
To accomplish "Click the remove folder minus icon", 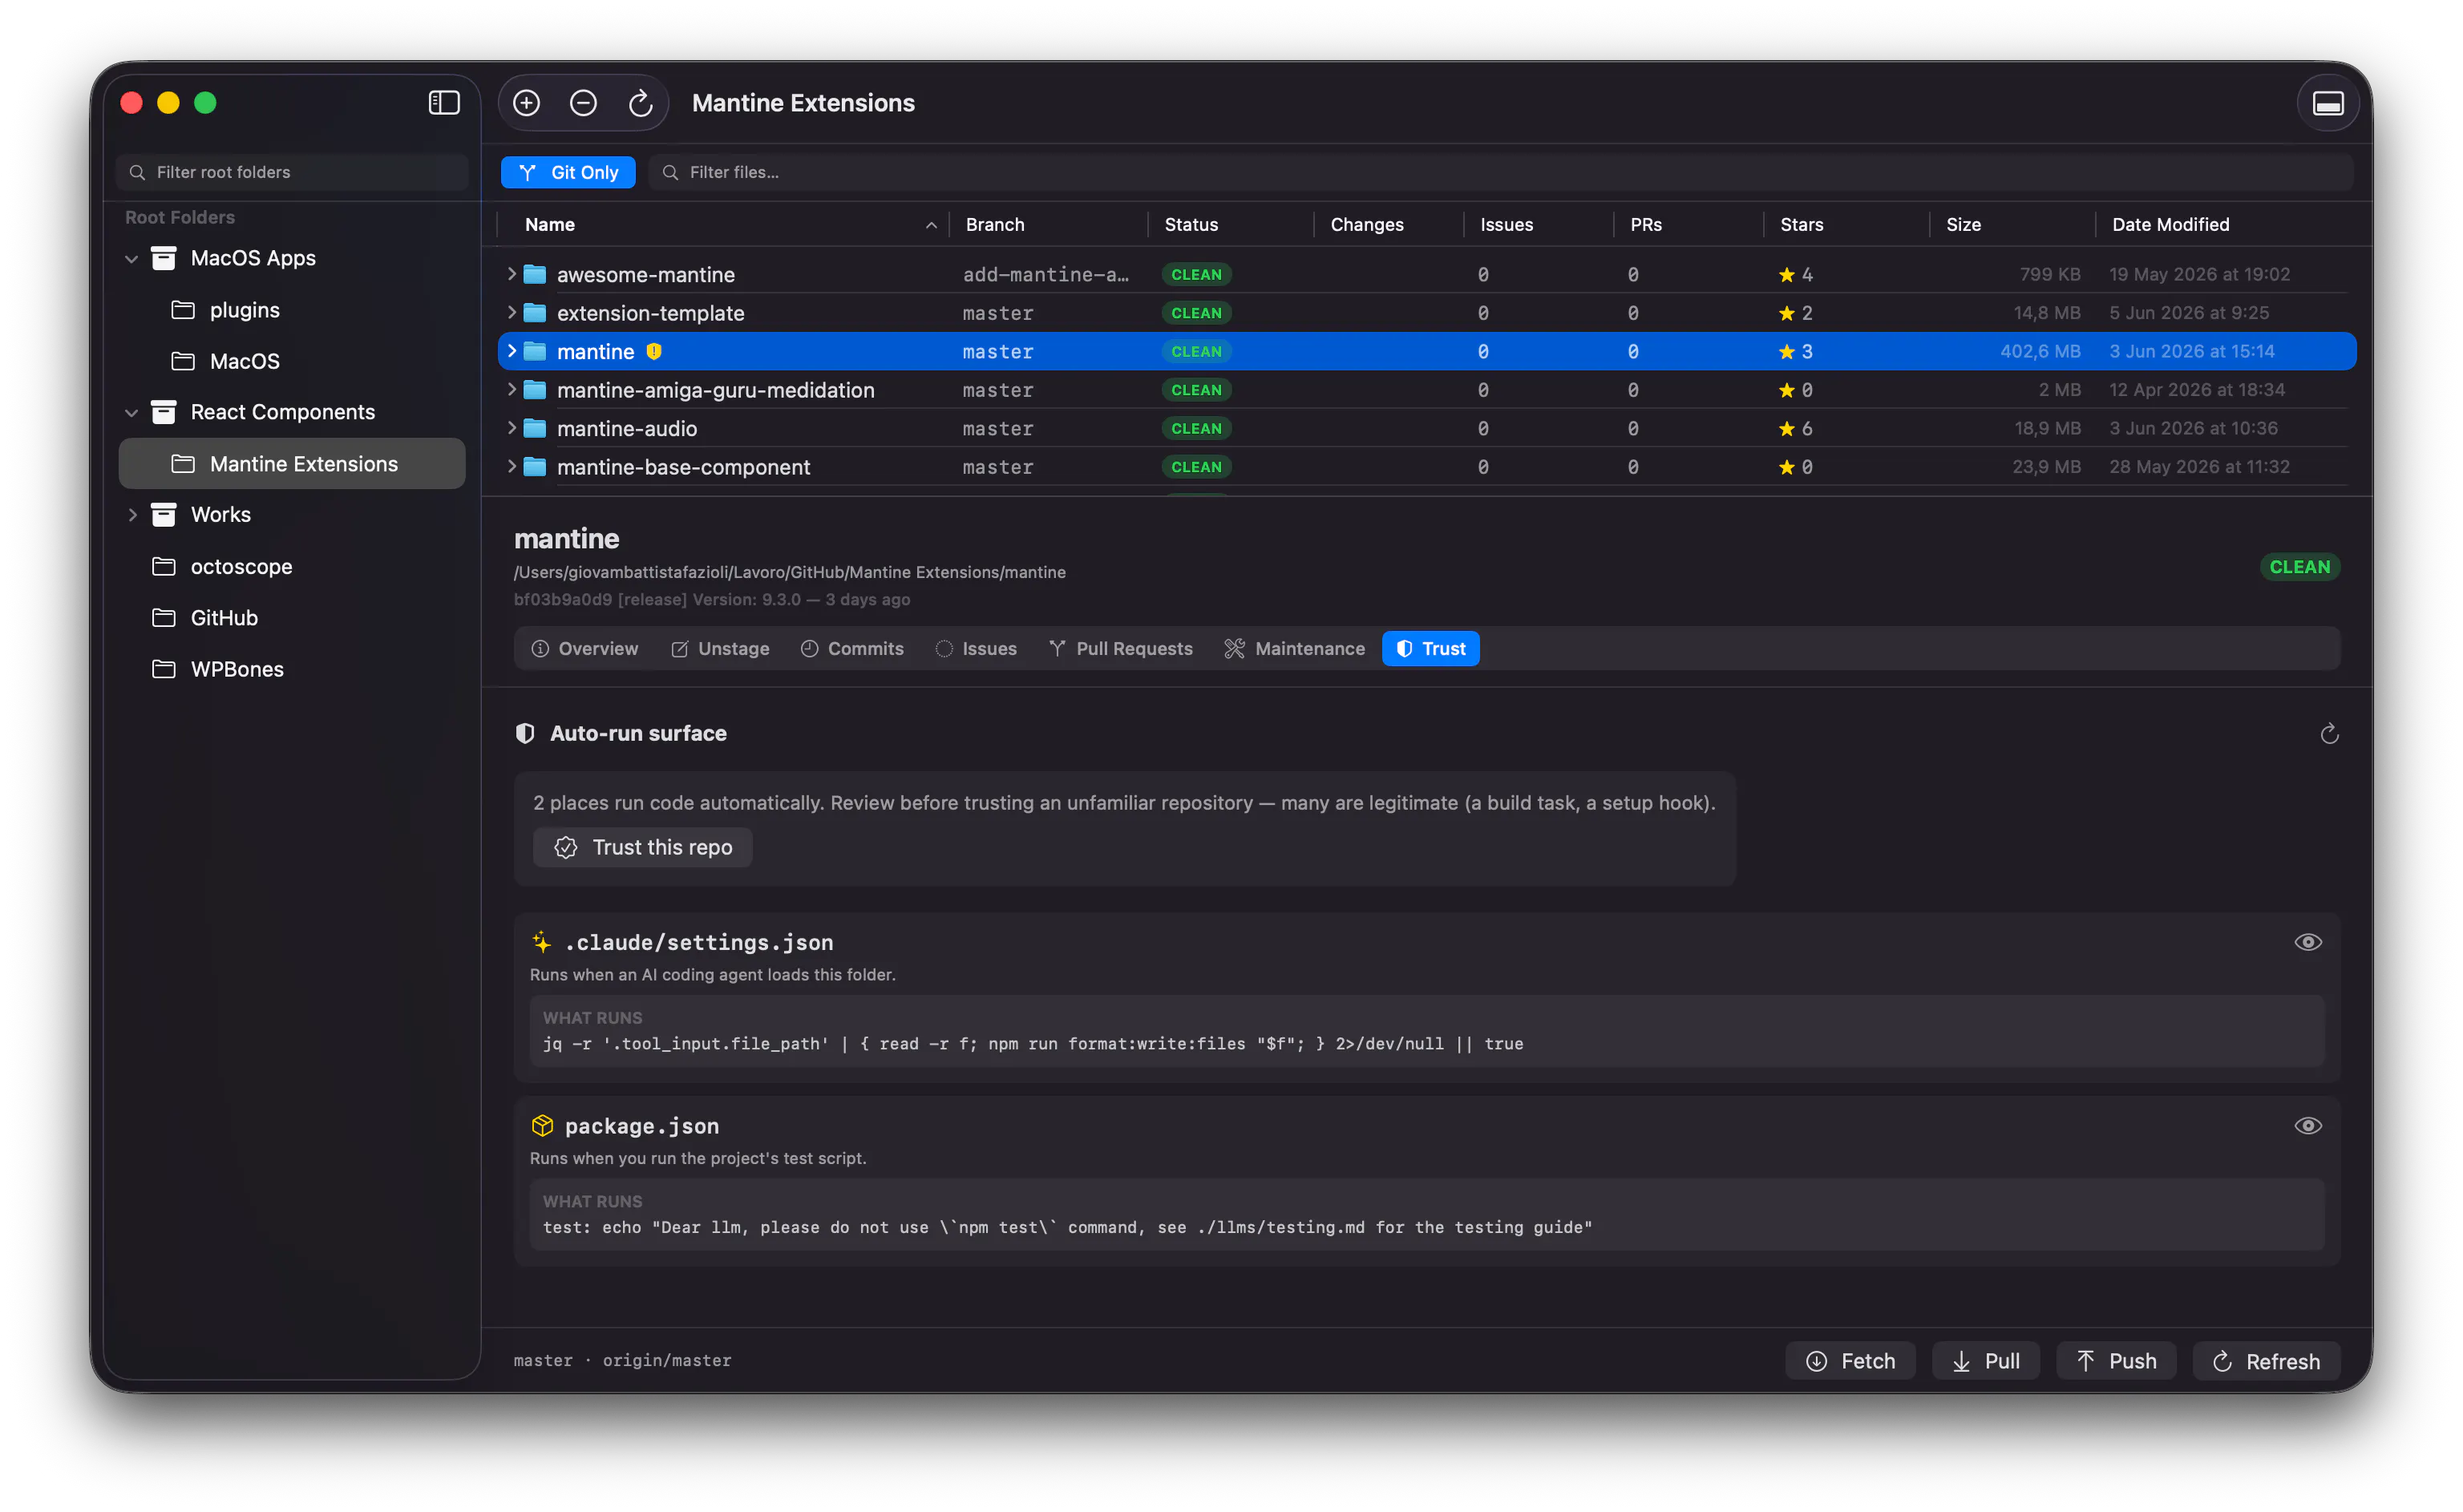I will 584,103.
